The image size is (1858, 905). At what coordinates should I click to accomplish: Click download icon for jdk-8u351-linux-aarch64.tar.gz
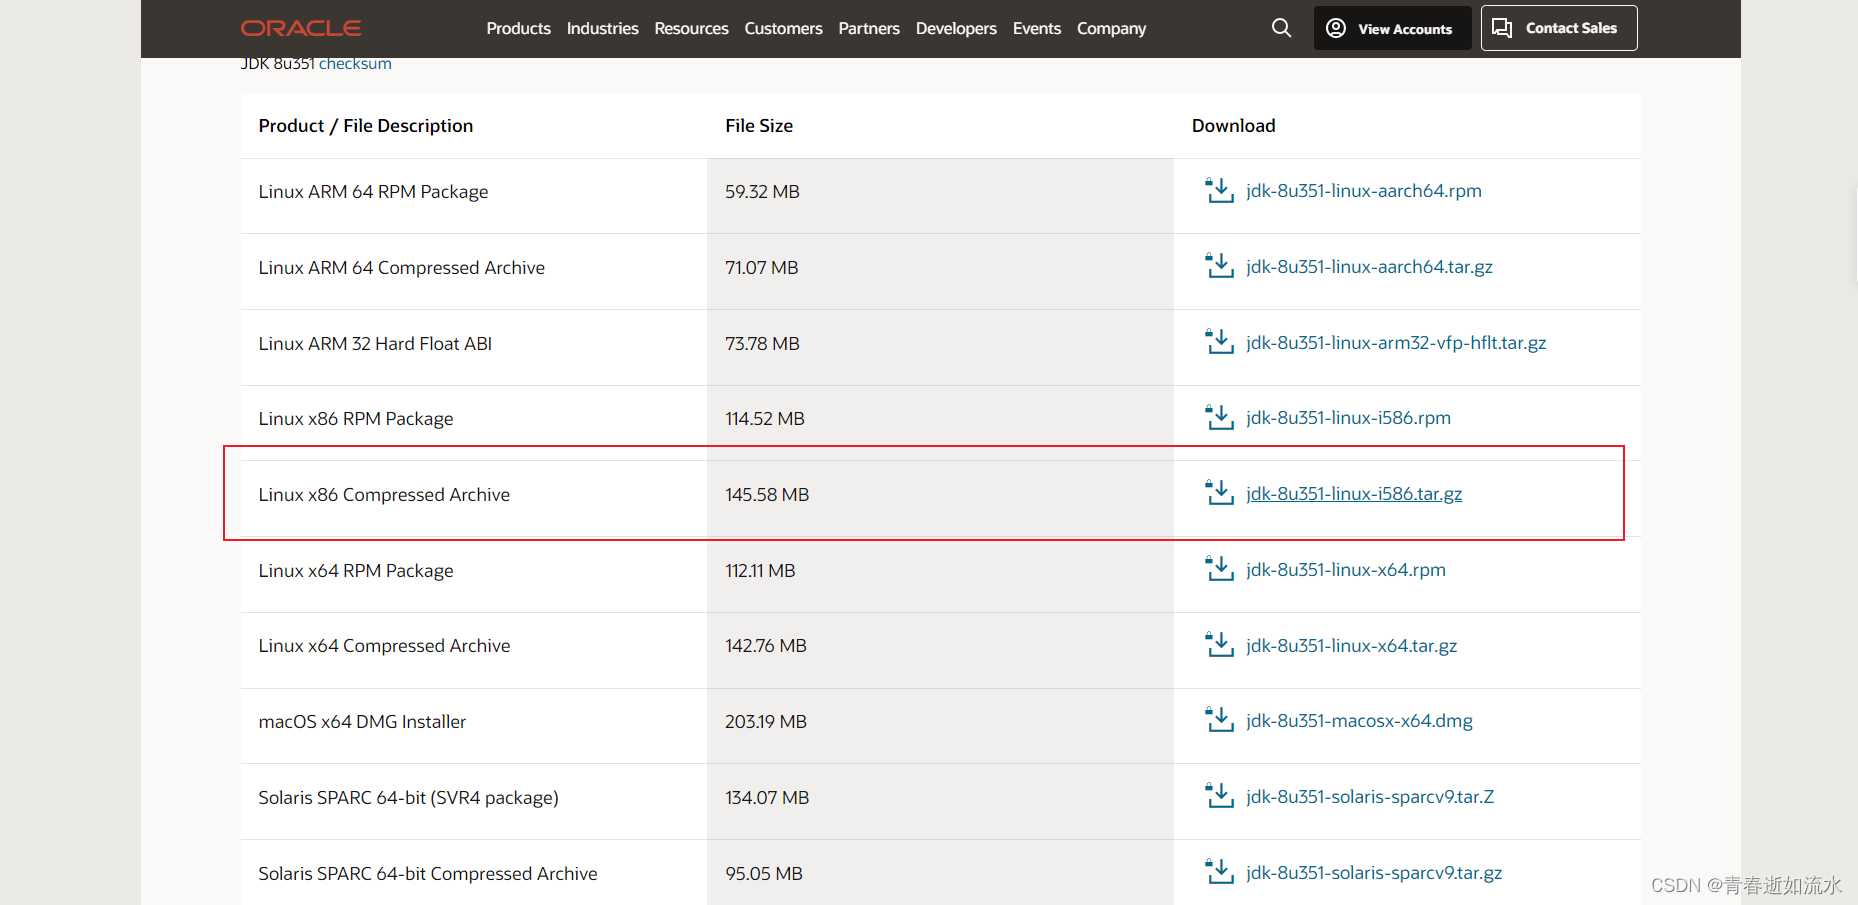(x=1219, y=266)
